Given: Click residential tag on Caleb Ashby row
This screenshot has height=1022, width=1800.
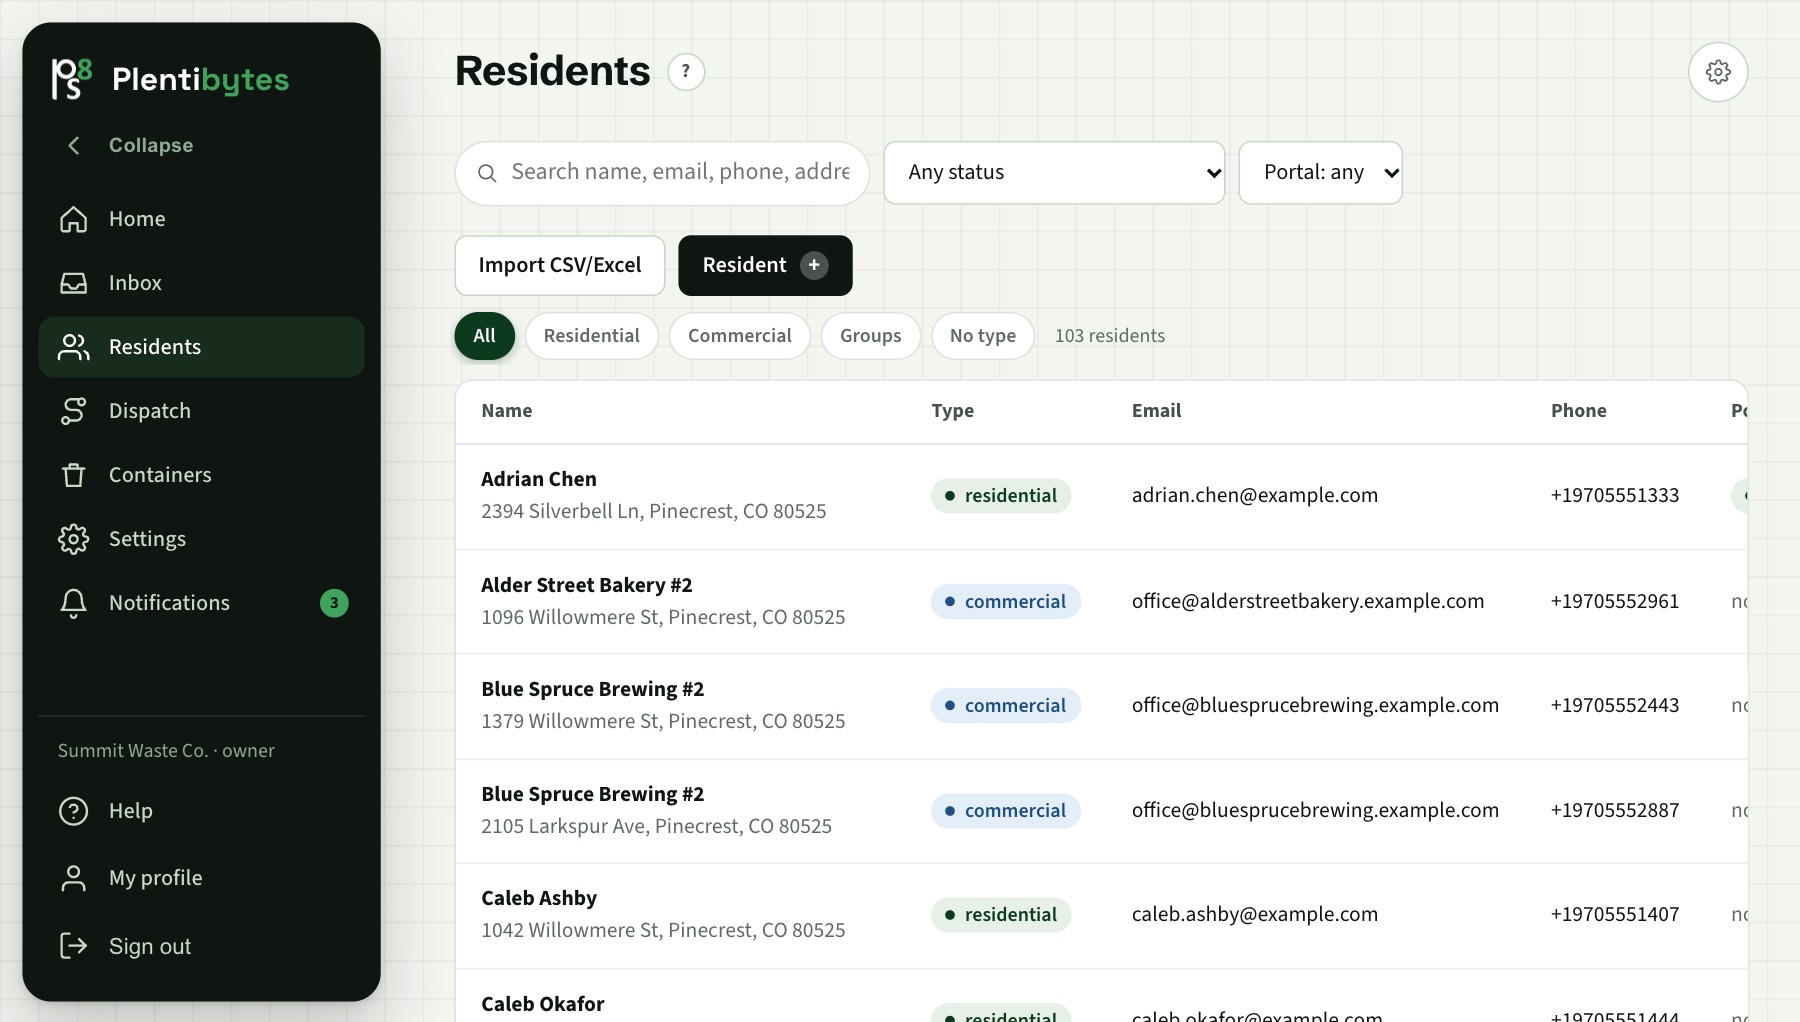Looking at the screenshot, I should click(x=1001, y=915).
